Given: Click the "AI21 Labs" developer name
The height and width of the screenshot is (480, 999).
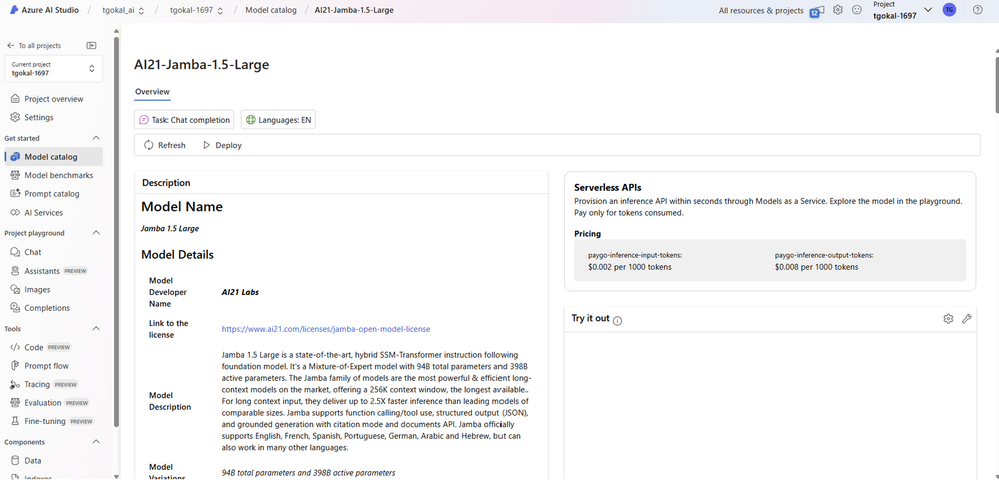Looking at the screenshot, I should (240, 293).
